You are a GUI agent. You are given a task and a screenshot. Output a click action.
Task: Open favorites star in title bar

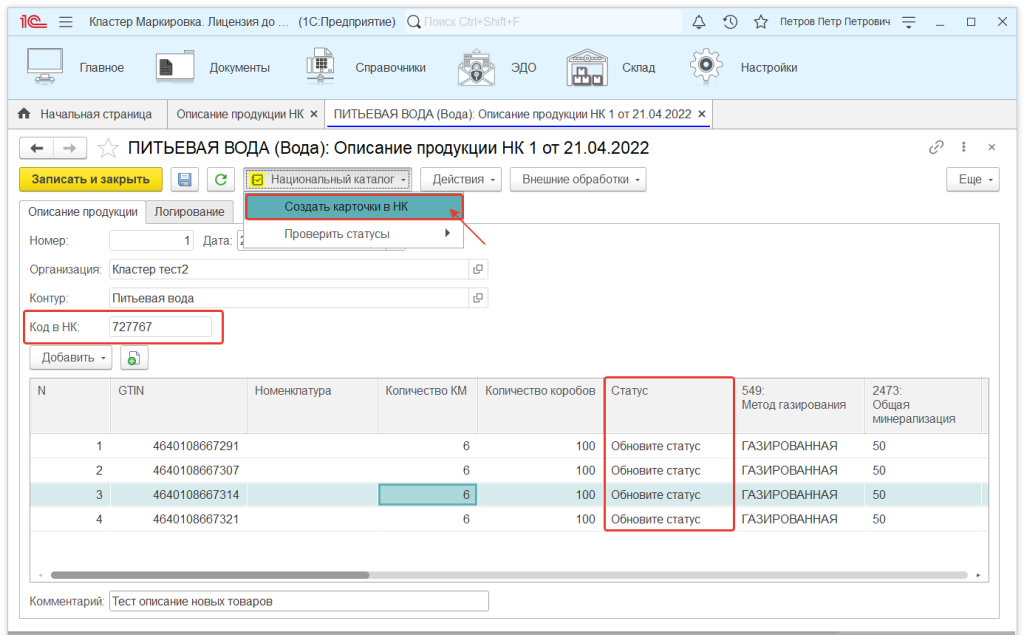761,22
